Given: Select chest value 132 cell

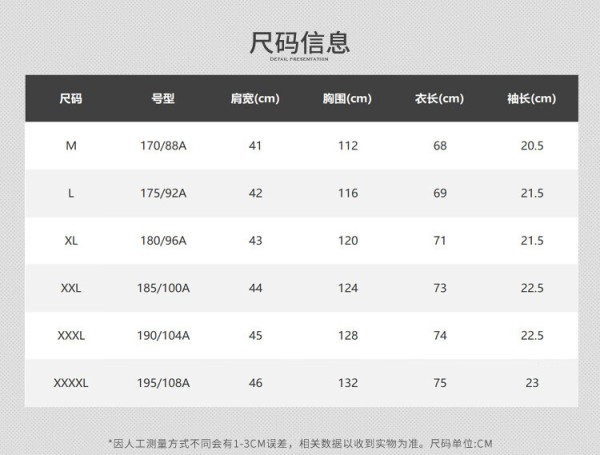Looking at the screenshot, I should (348, 383).
